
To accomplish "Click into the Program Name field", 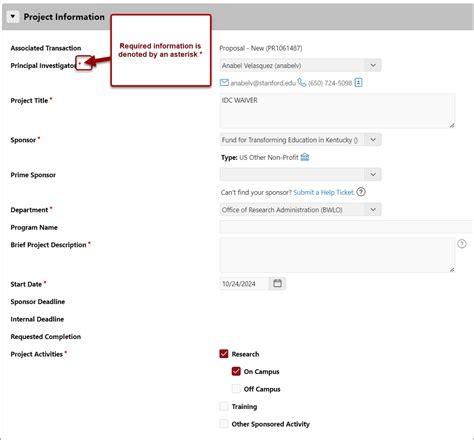I will pyautogui.click(x=346, y=227).
